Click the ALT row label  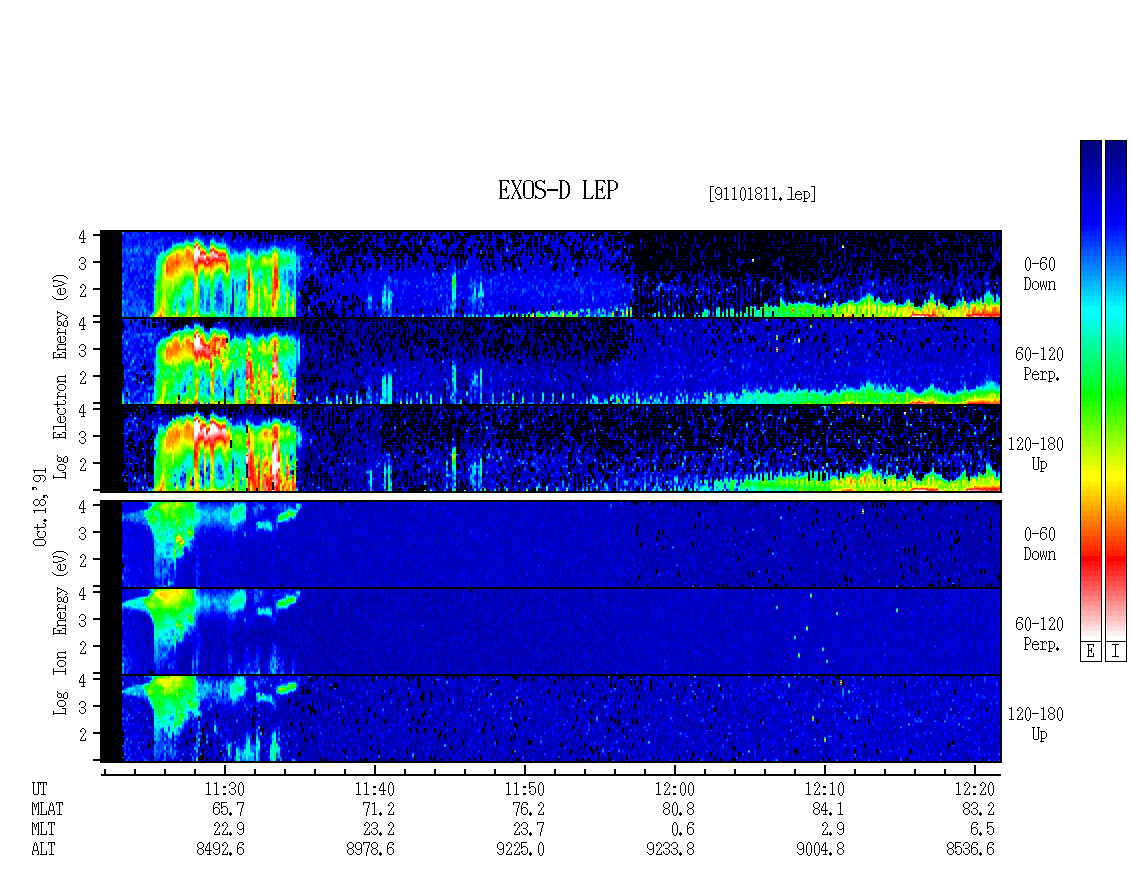(43, 850)
